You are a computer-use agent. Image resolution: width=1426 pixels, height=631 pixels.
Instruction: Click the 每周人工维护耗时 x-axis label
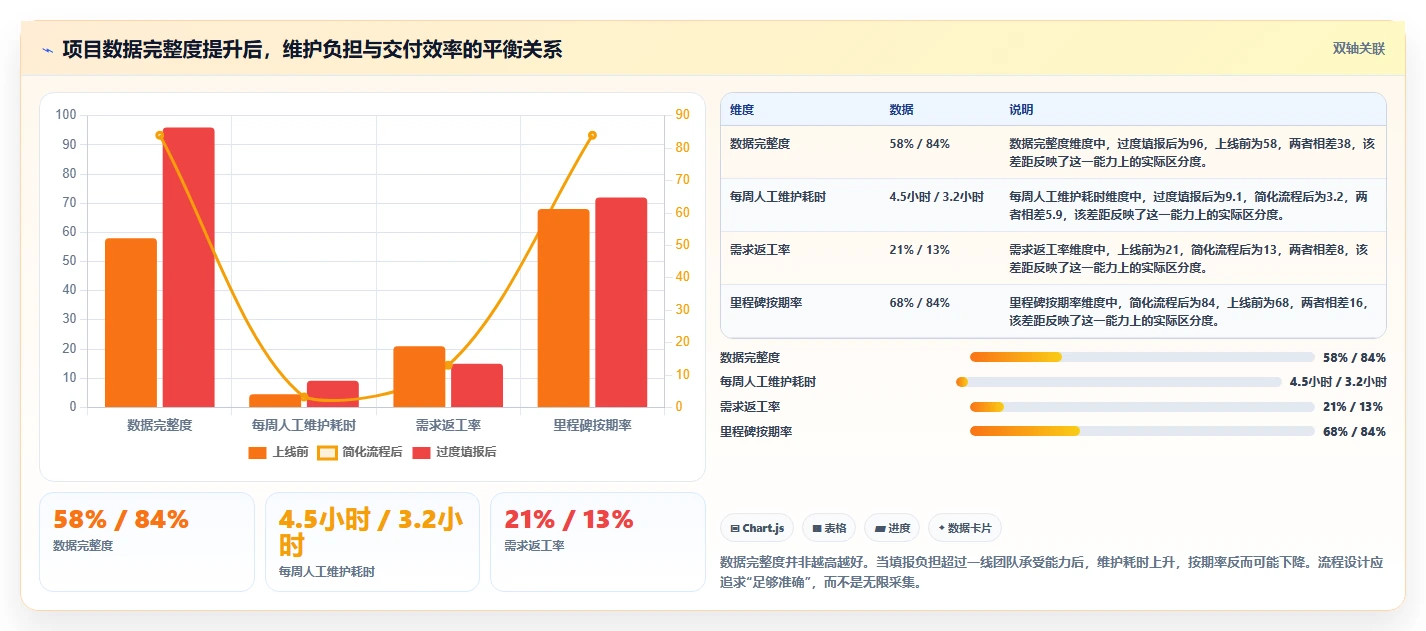click(x=304, y=425)
